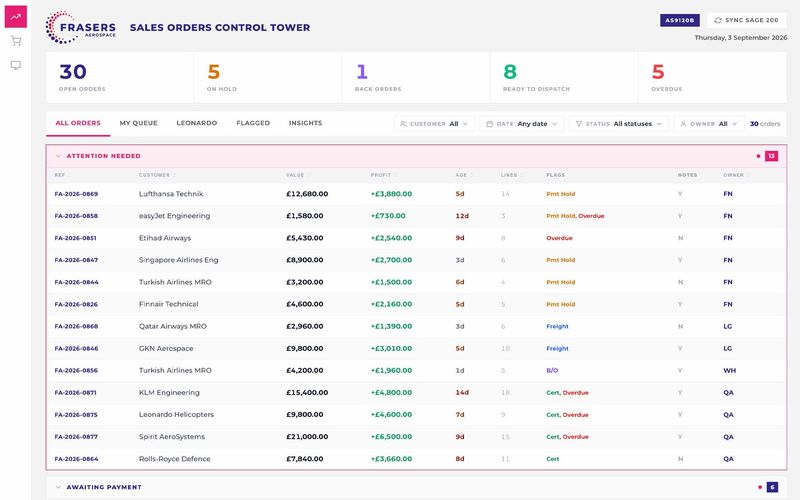This screenshot has height=500, width=800.
Task: Click KLM Engineering customer name
Action: click(169, 392)
